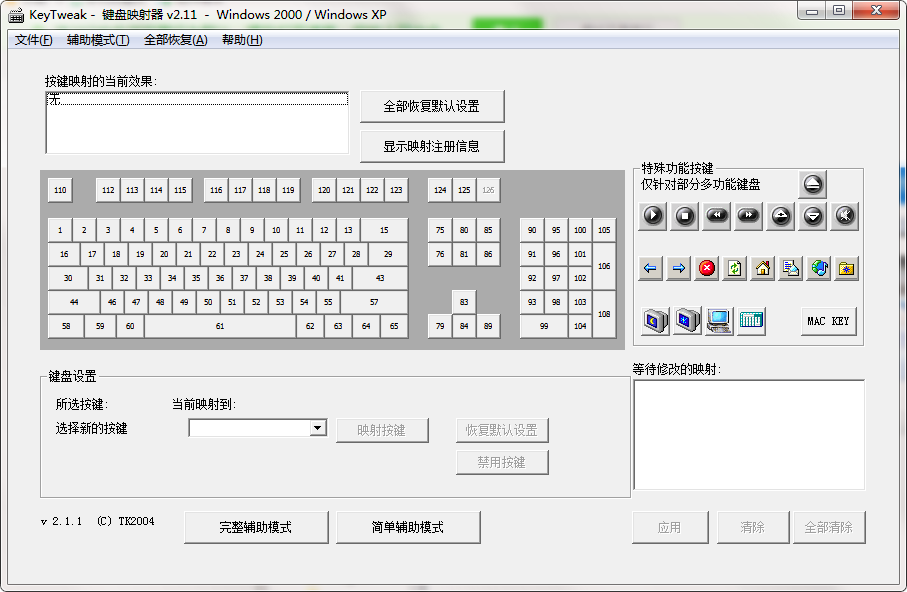Click the media Play special key button
907x592 pixels.
point(652,214)
